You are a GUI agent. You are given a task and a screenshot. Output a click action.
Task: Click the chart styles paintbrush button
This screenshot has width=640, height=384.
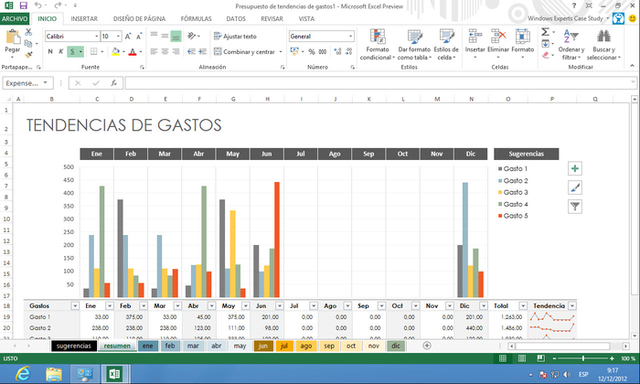click(575, 188)
